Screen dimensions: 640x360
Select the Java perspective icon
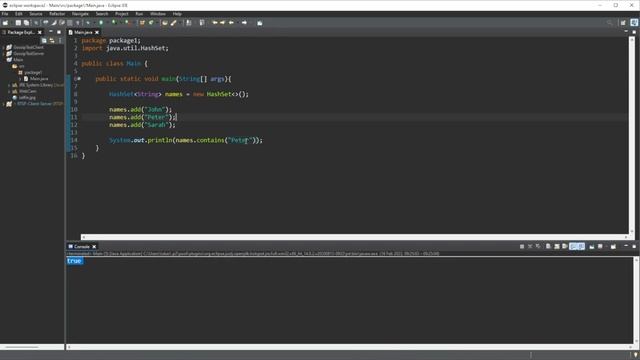click(x=634, y=23)
